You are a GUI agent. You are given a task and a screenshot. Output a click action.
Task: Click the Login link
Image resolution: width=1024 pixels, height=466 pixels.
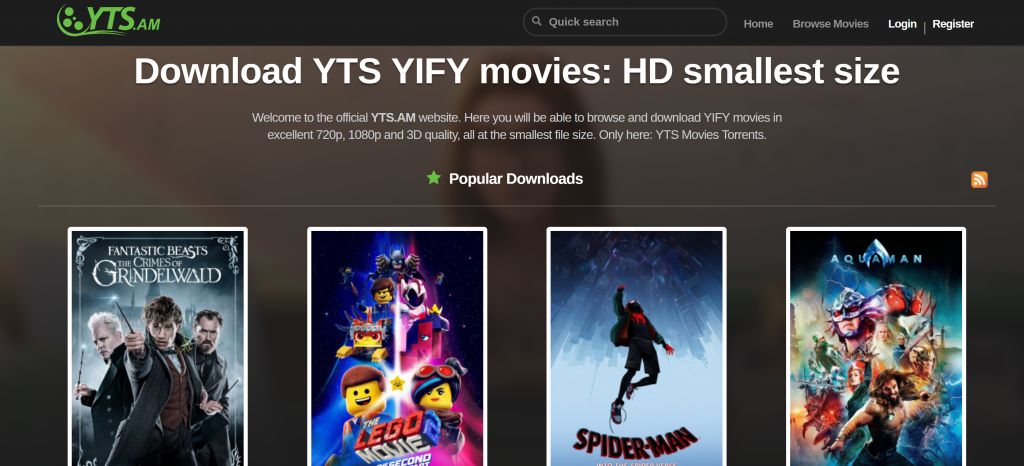pyautogui.click(x=903, y=23)
